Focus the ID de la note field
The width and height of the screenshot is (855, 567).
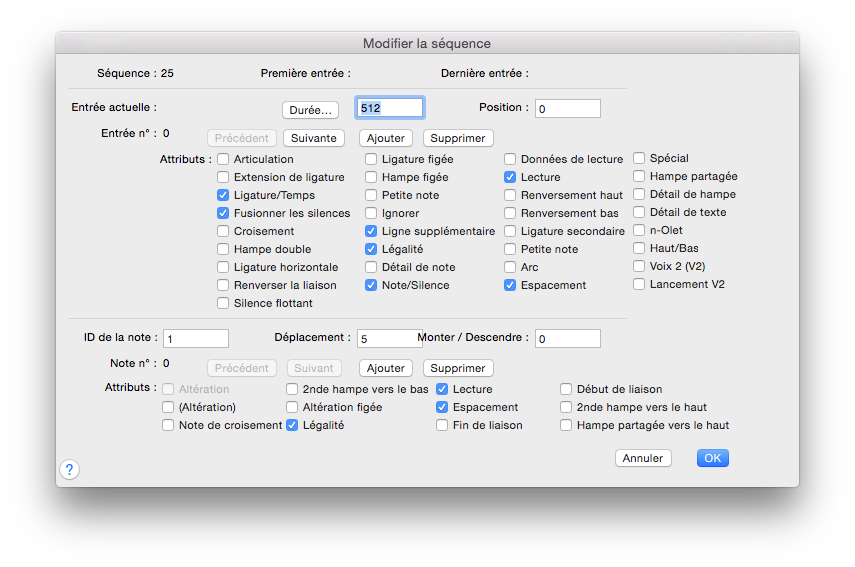196,339
